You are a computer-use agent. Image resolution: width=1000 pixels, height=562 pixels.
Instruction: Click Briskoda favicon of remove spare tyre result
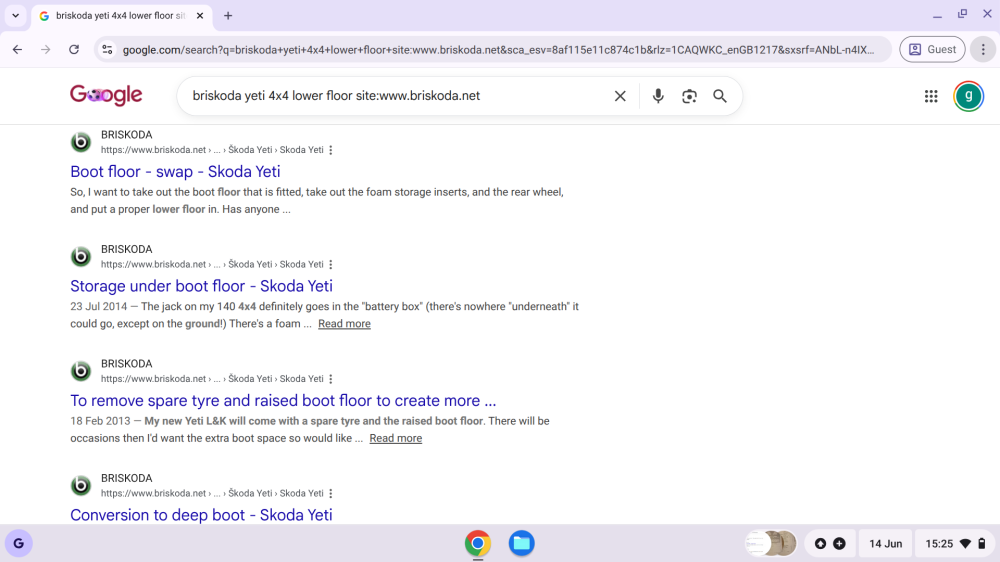[x=81, y=371]
